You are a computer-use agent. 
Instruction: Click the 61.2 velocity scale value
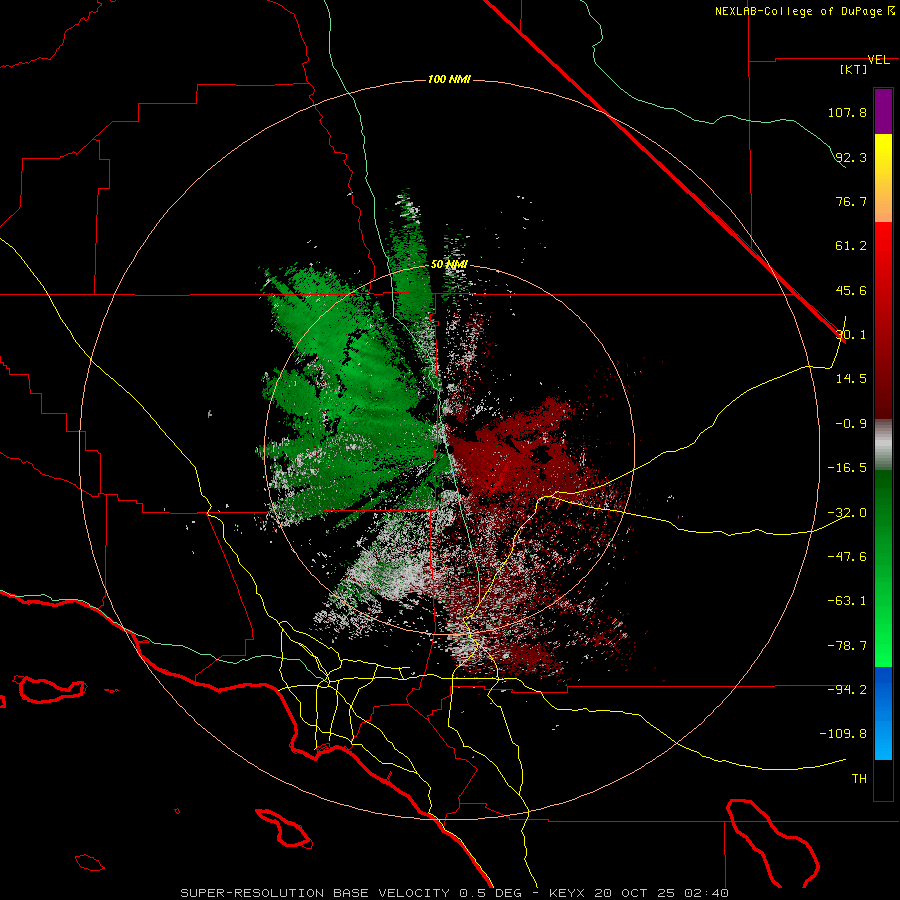851,246
